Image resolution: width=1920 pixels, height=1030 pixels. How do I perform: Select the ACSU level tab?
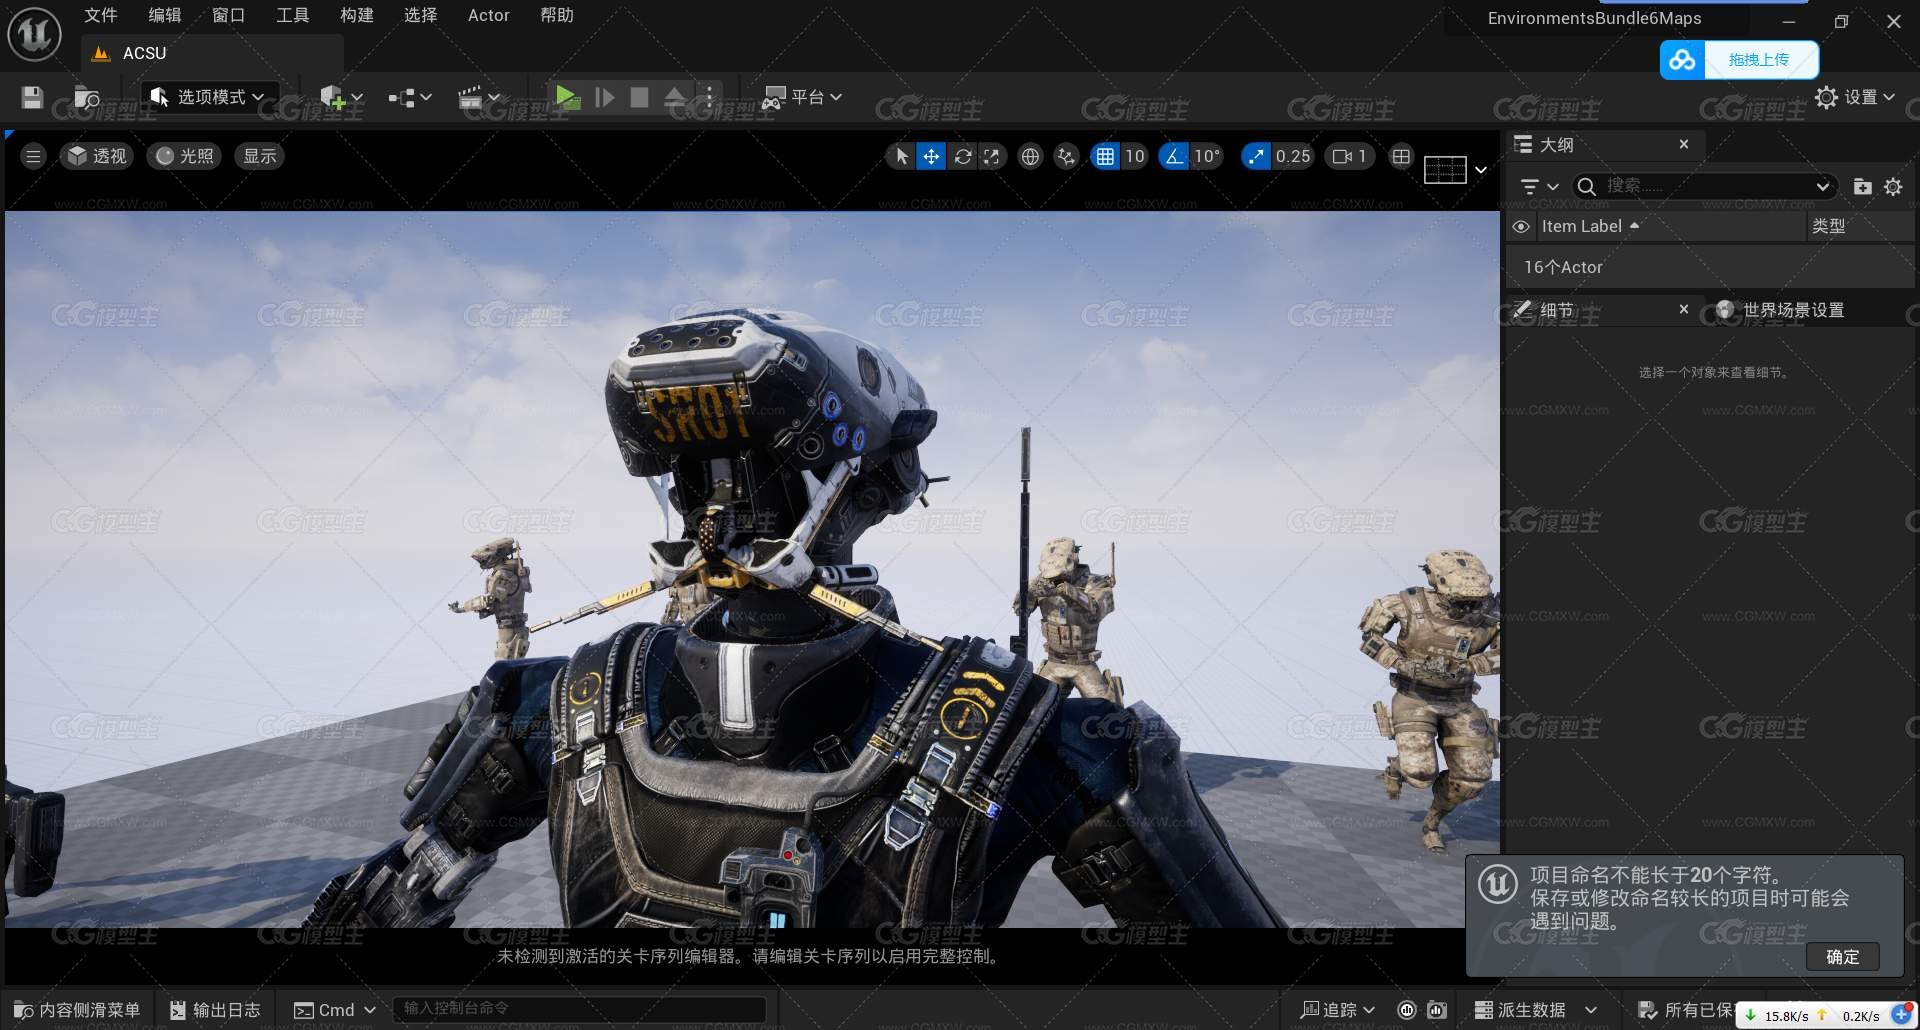click(x=212, y=53)
